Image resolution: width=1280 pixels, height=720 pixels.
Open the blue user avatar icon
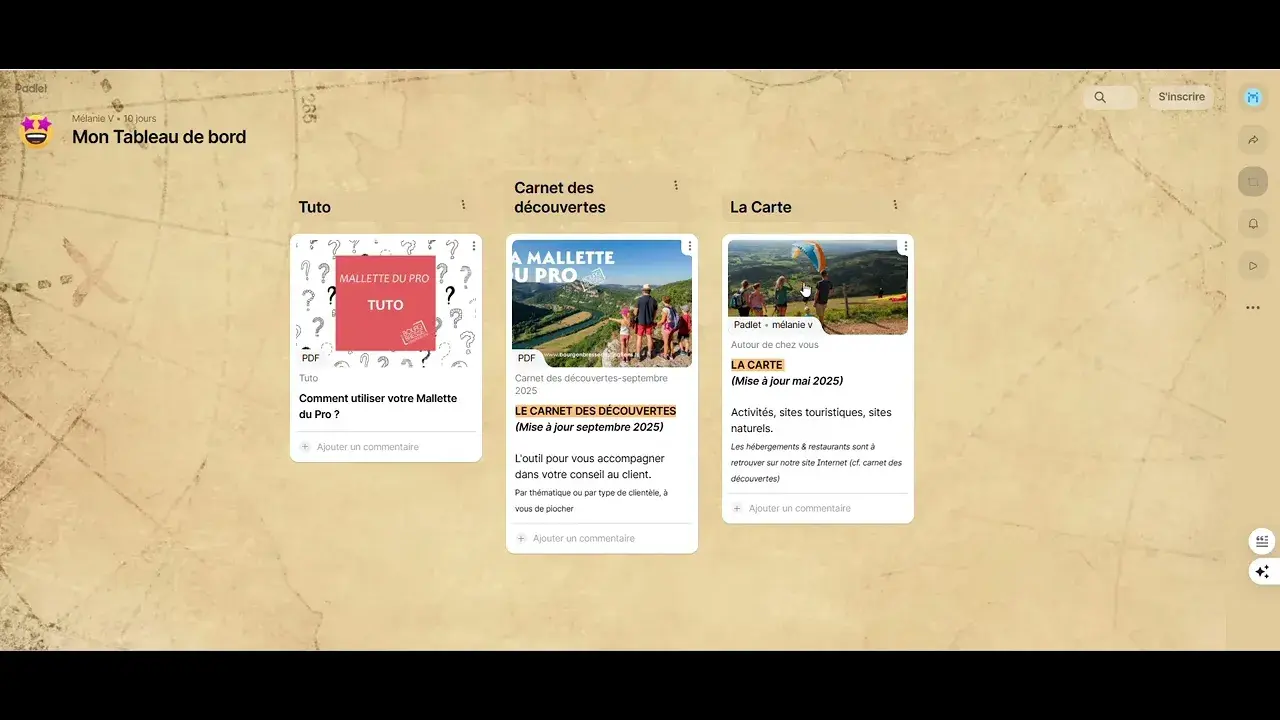[1253, 97]
